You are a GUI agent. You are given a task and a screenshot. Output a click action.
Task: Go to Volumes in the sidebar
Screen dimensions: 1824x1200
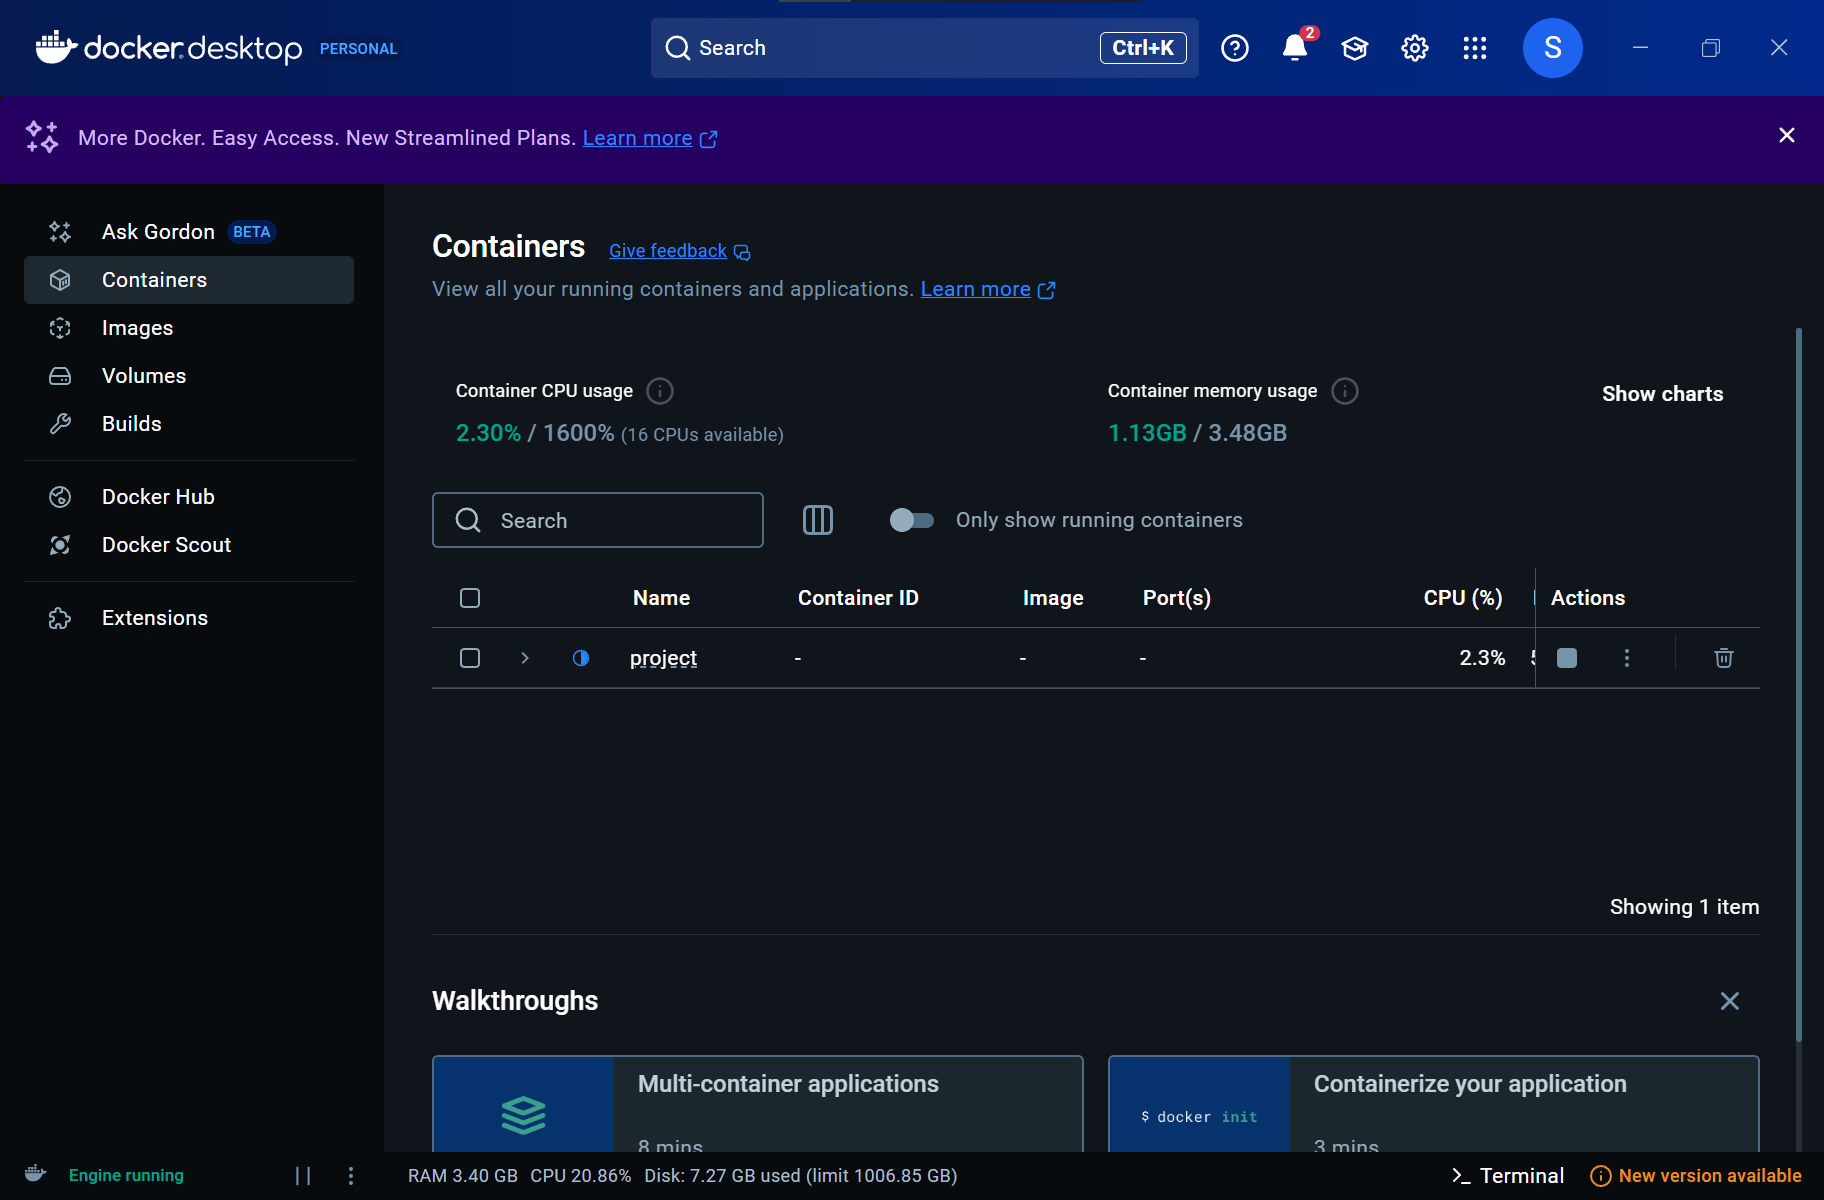point(188,376)
